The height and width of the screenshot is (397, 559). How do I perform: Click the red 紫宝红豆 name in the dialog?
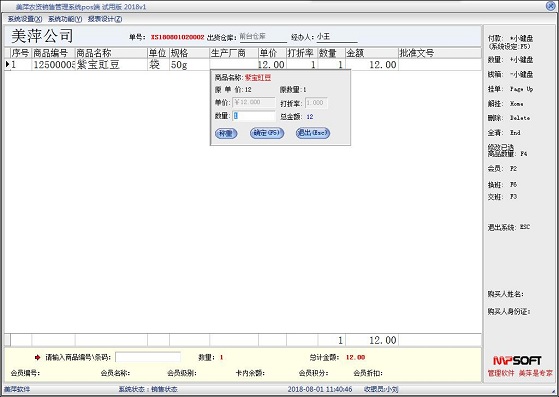pyautogui.click(x=258, y=78)
